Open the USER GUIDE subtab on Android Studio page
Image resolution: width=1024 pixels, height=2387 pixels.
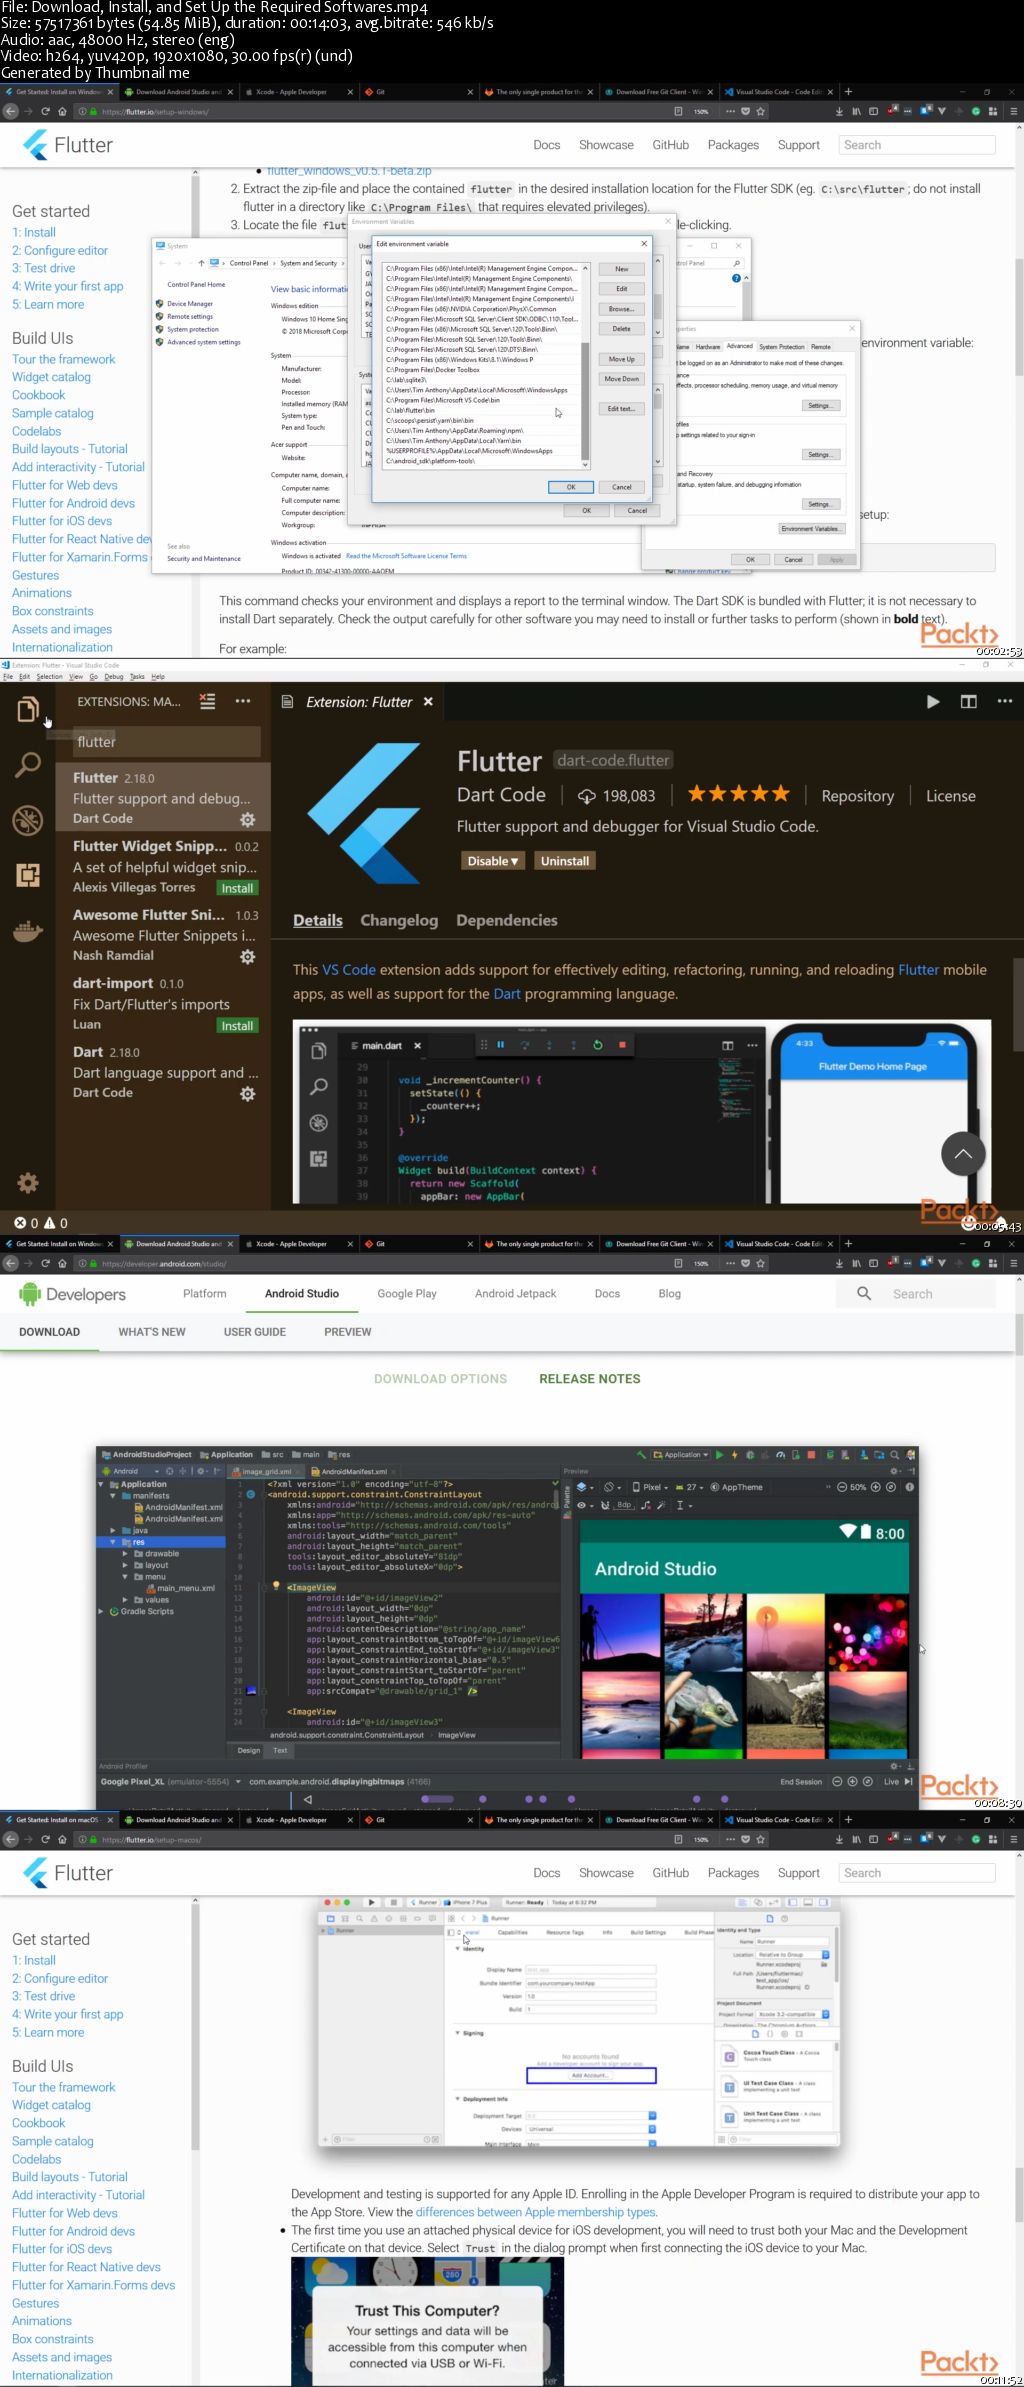pyautogui.click(x=255, y=1332)
